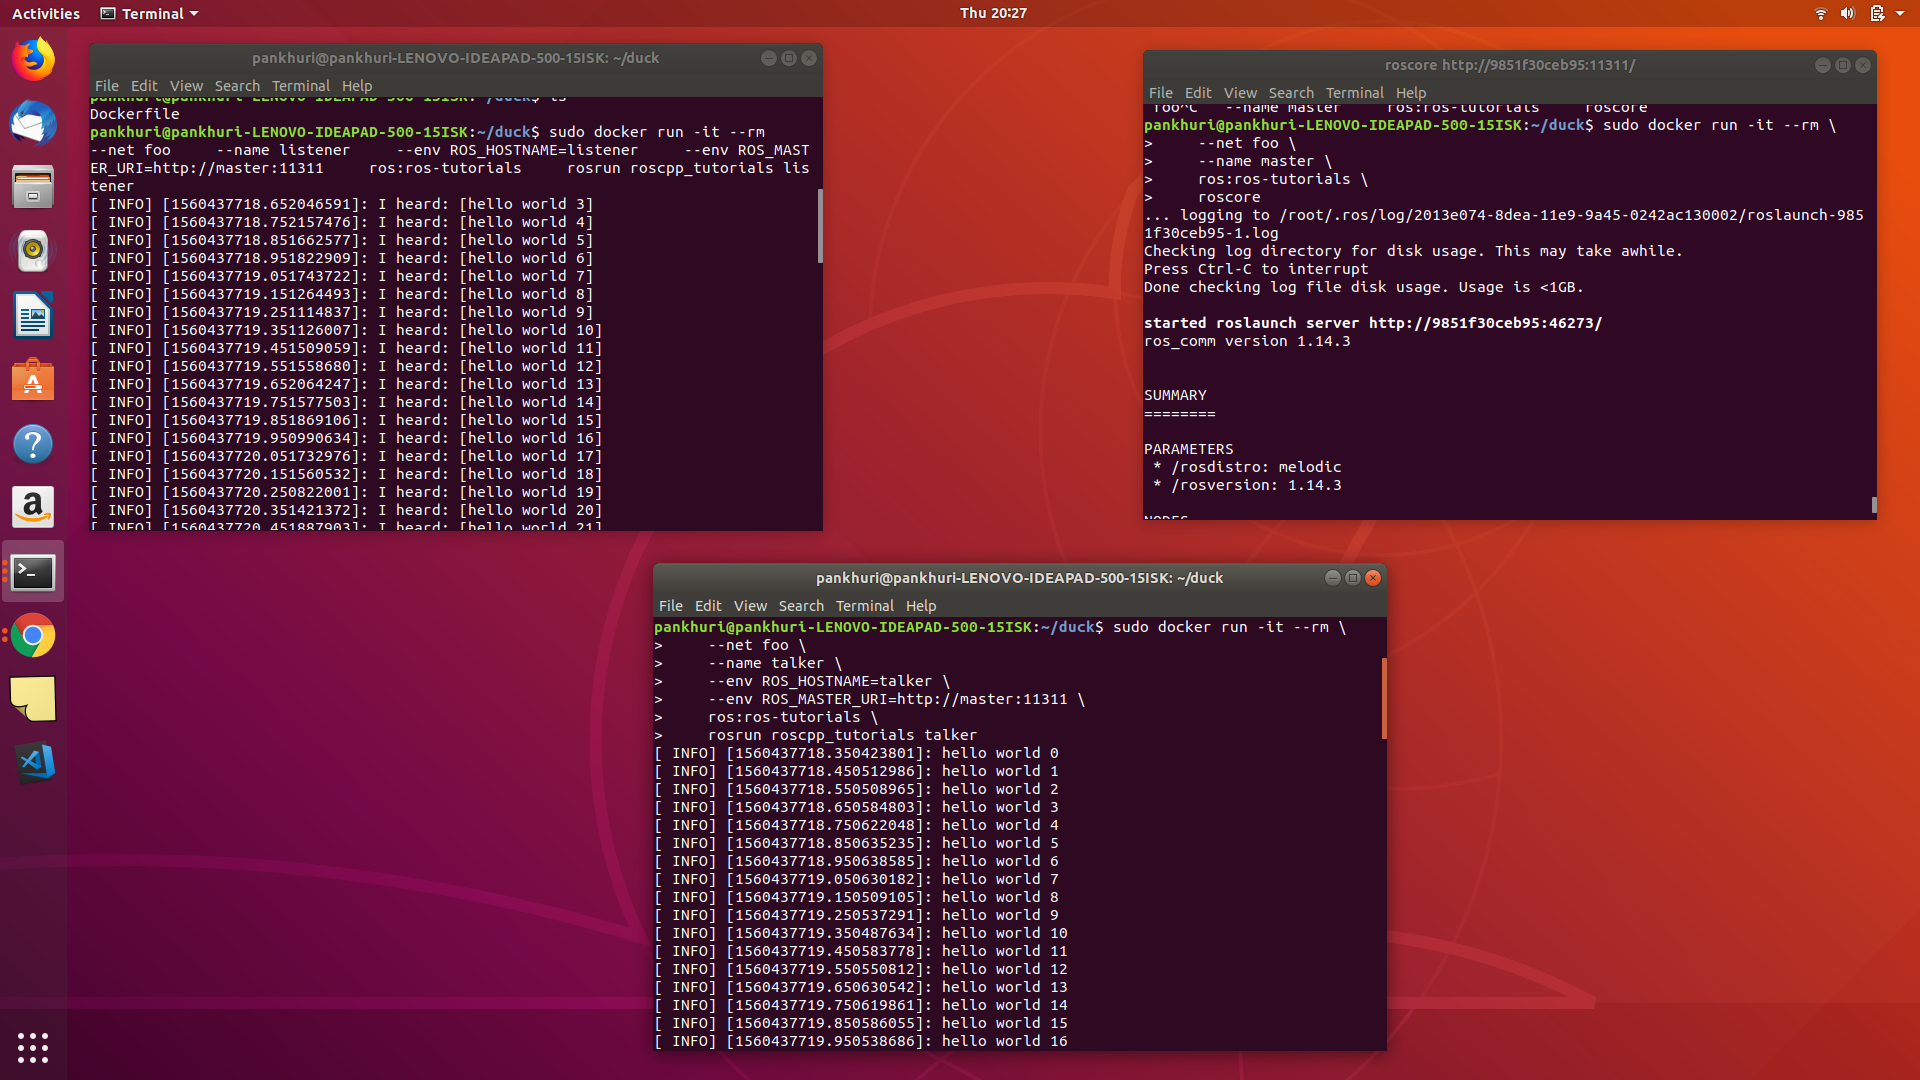Open the clock calendar dropdown Thu 20:27
Image resolution: width=1920 pixels, height=1080 pixels.
[x=992, y=13]
